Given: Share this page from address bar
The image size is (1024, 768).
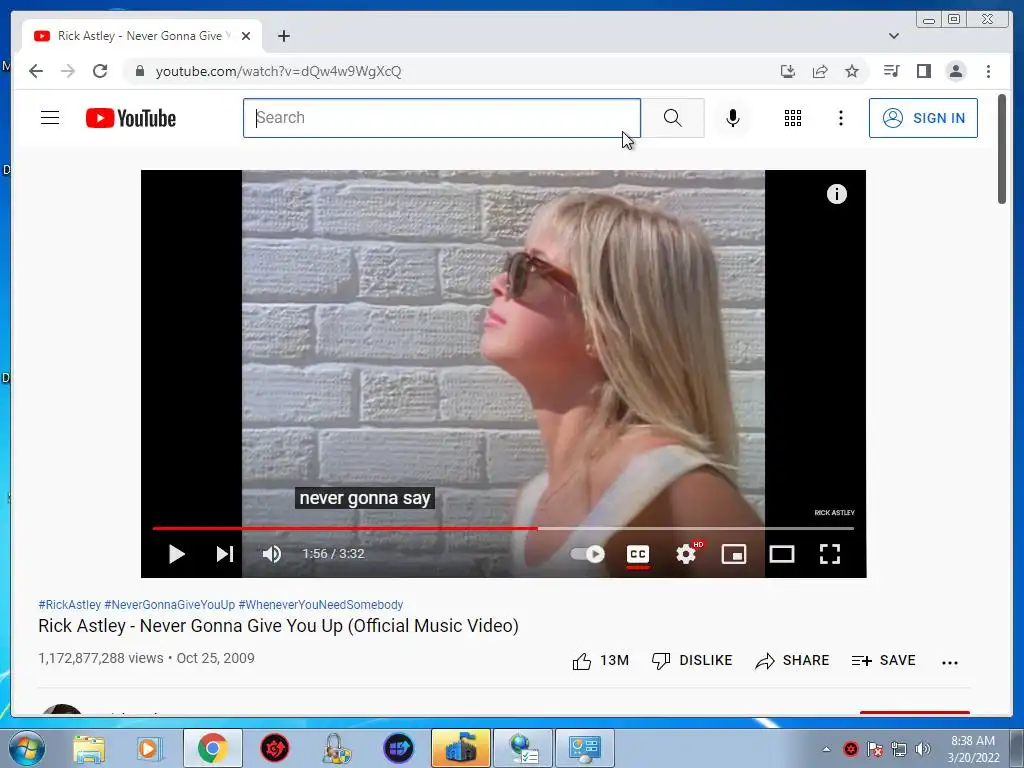Looking at the screenshot, I should tap(820, 71).
